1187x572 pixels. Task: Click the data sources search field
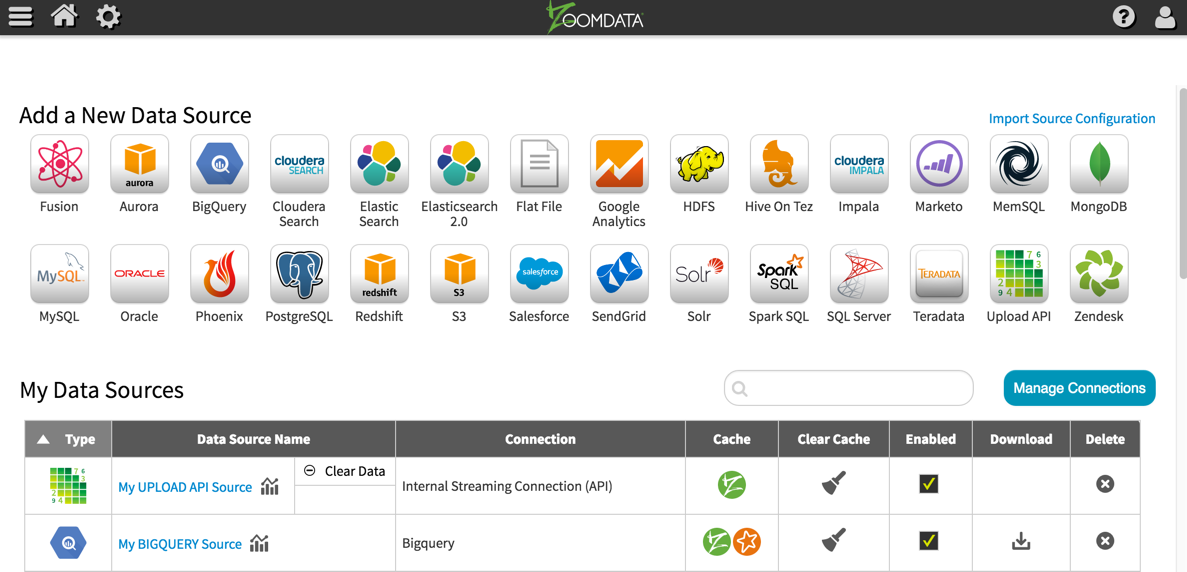click(849, 388)
